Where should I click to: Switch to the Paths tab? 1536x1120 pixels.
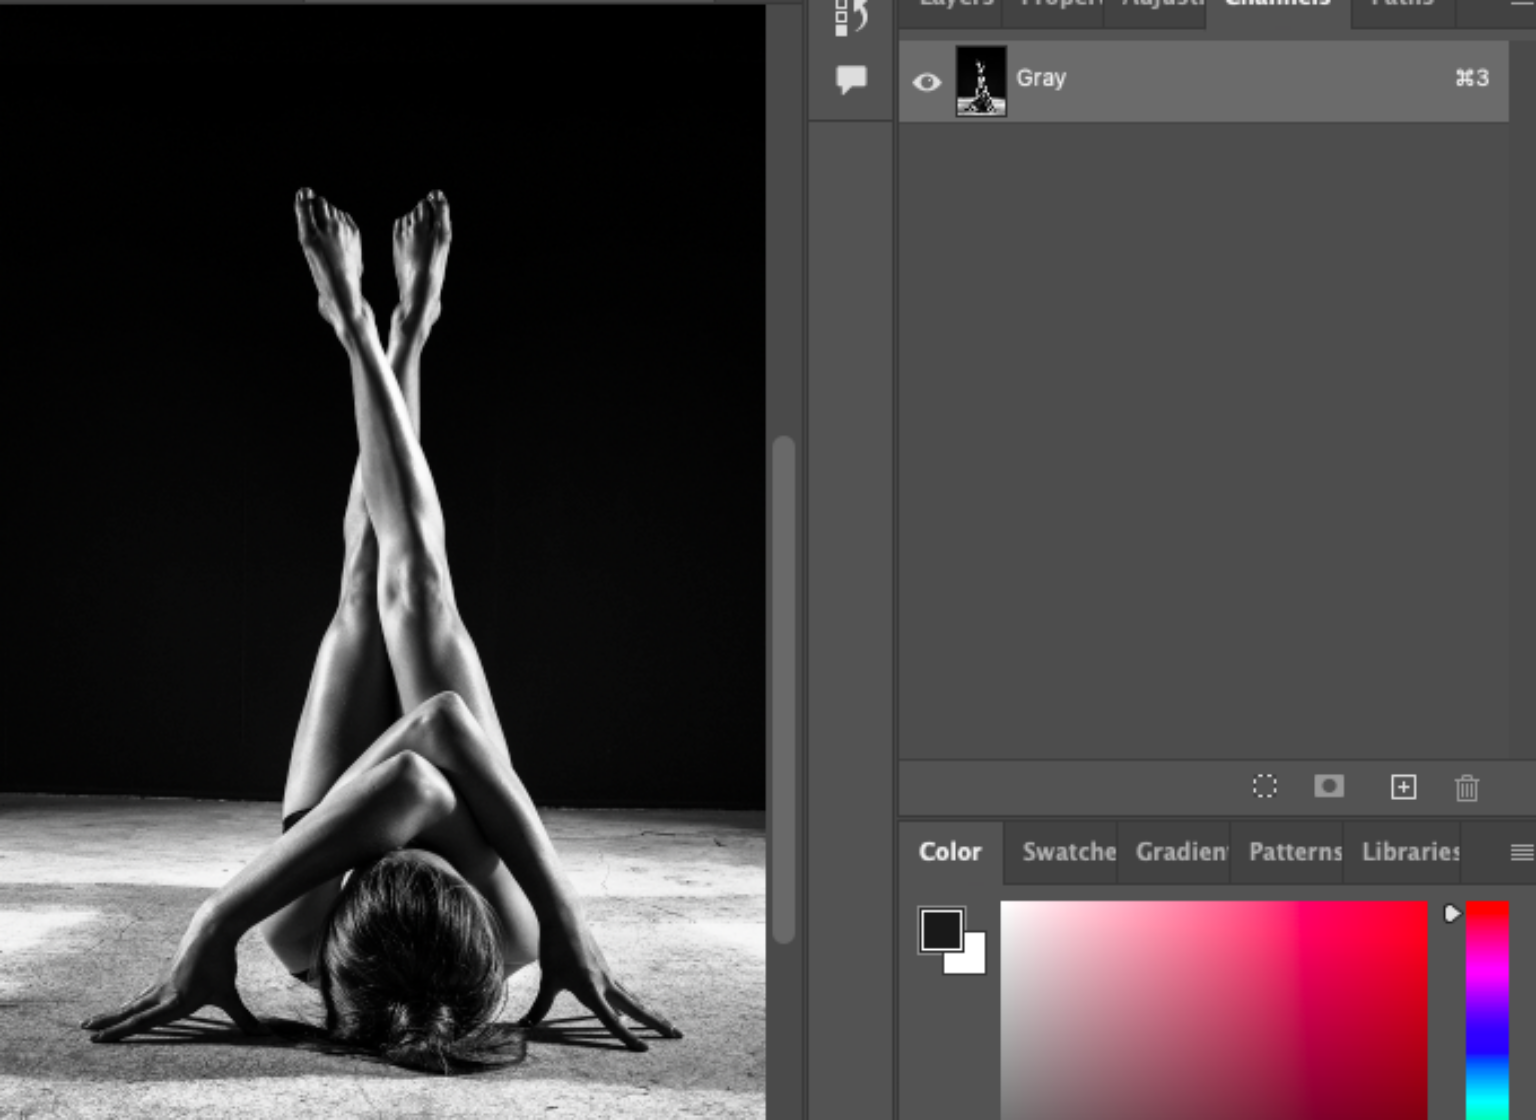[1400, 5]
